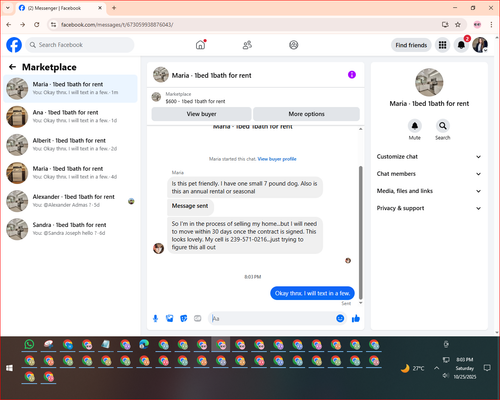Click the 27°C weather widget
This screenshot has height=400, width=500.
(413, 368)
